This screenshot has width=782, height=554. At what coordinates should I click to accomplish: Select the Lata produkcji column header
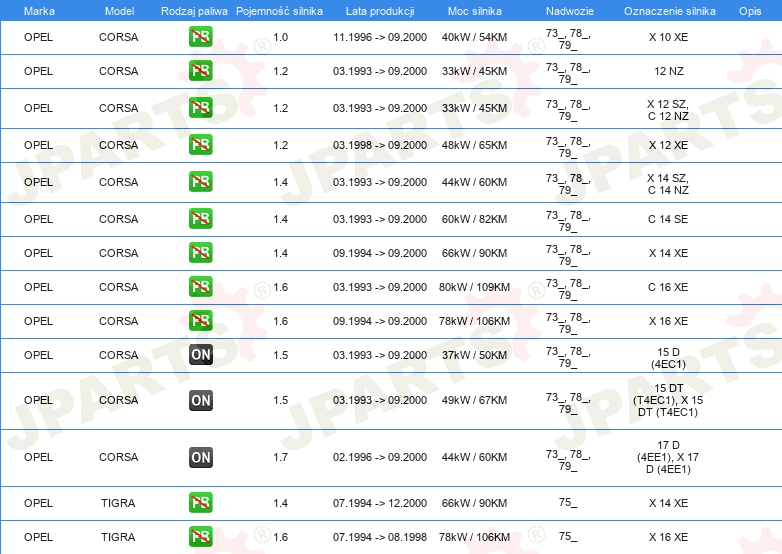(380, 11)
